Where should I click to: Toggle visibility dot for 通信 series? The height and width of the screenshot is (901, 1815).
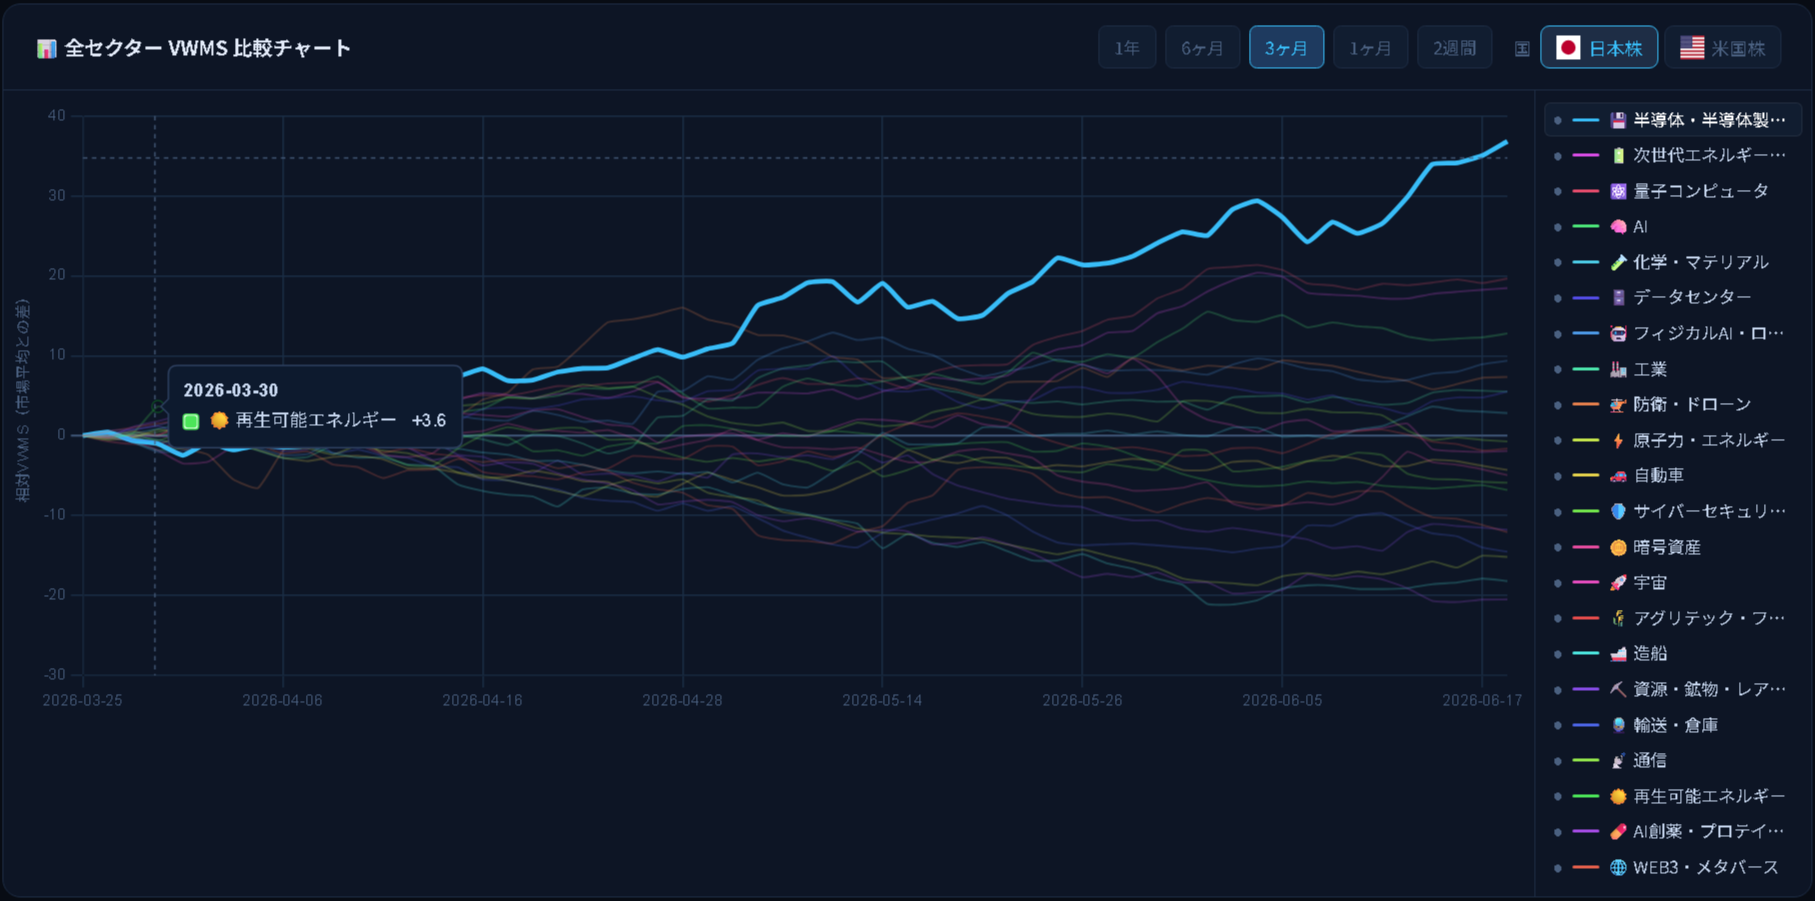point(1557,761)
